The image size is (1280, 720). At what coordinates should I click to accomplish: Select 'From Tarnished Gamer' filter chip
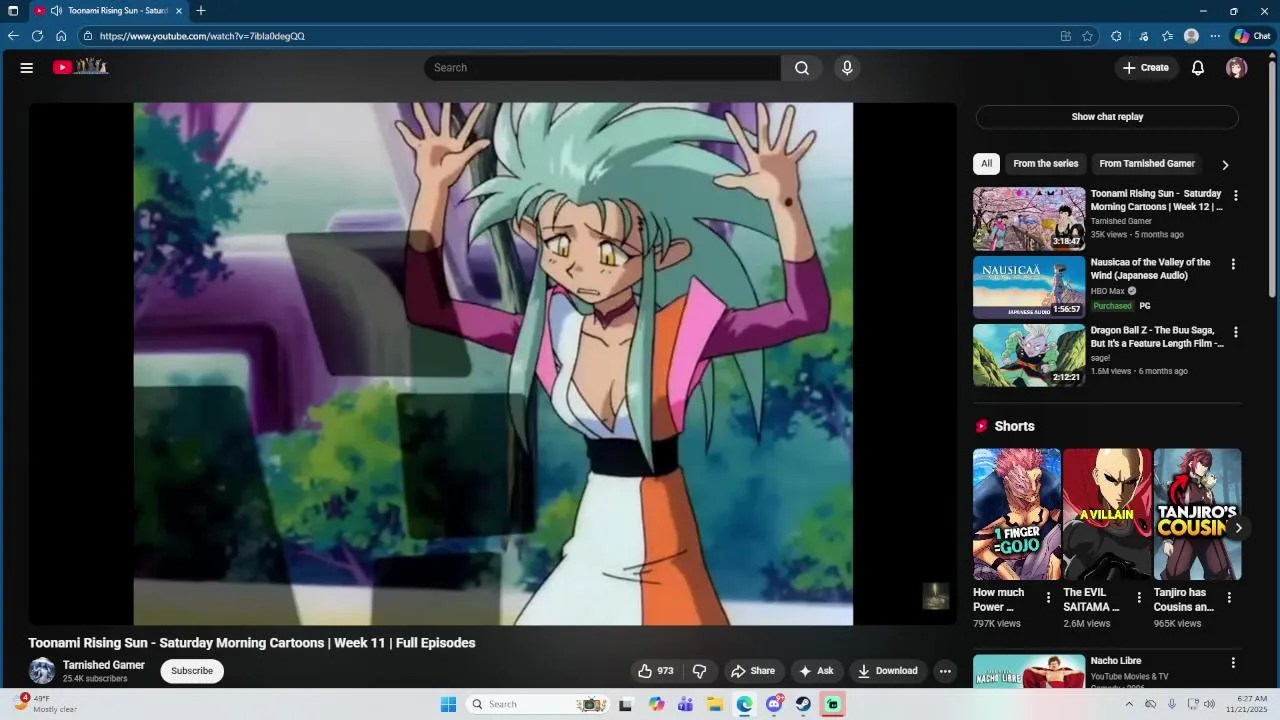[1147, 164]
